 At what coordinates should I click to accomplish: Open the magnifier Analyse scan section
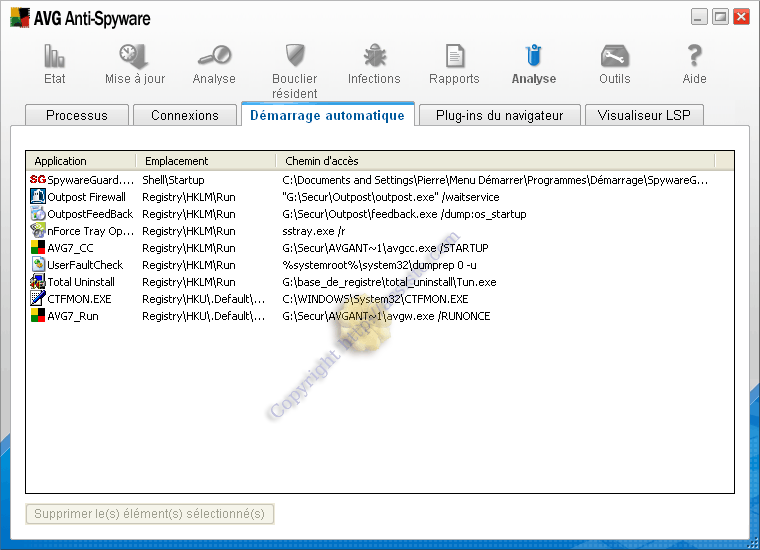(x=214, y=64)
